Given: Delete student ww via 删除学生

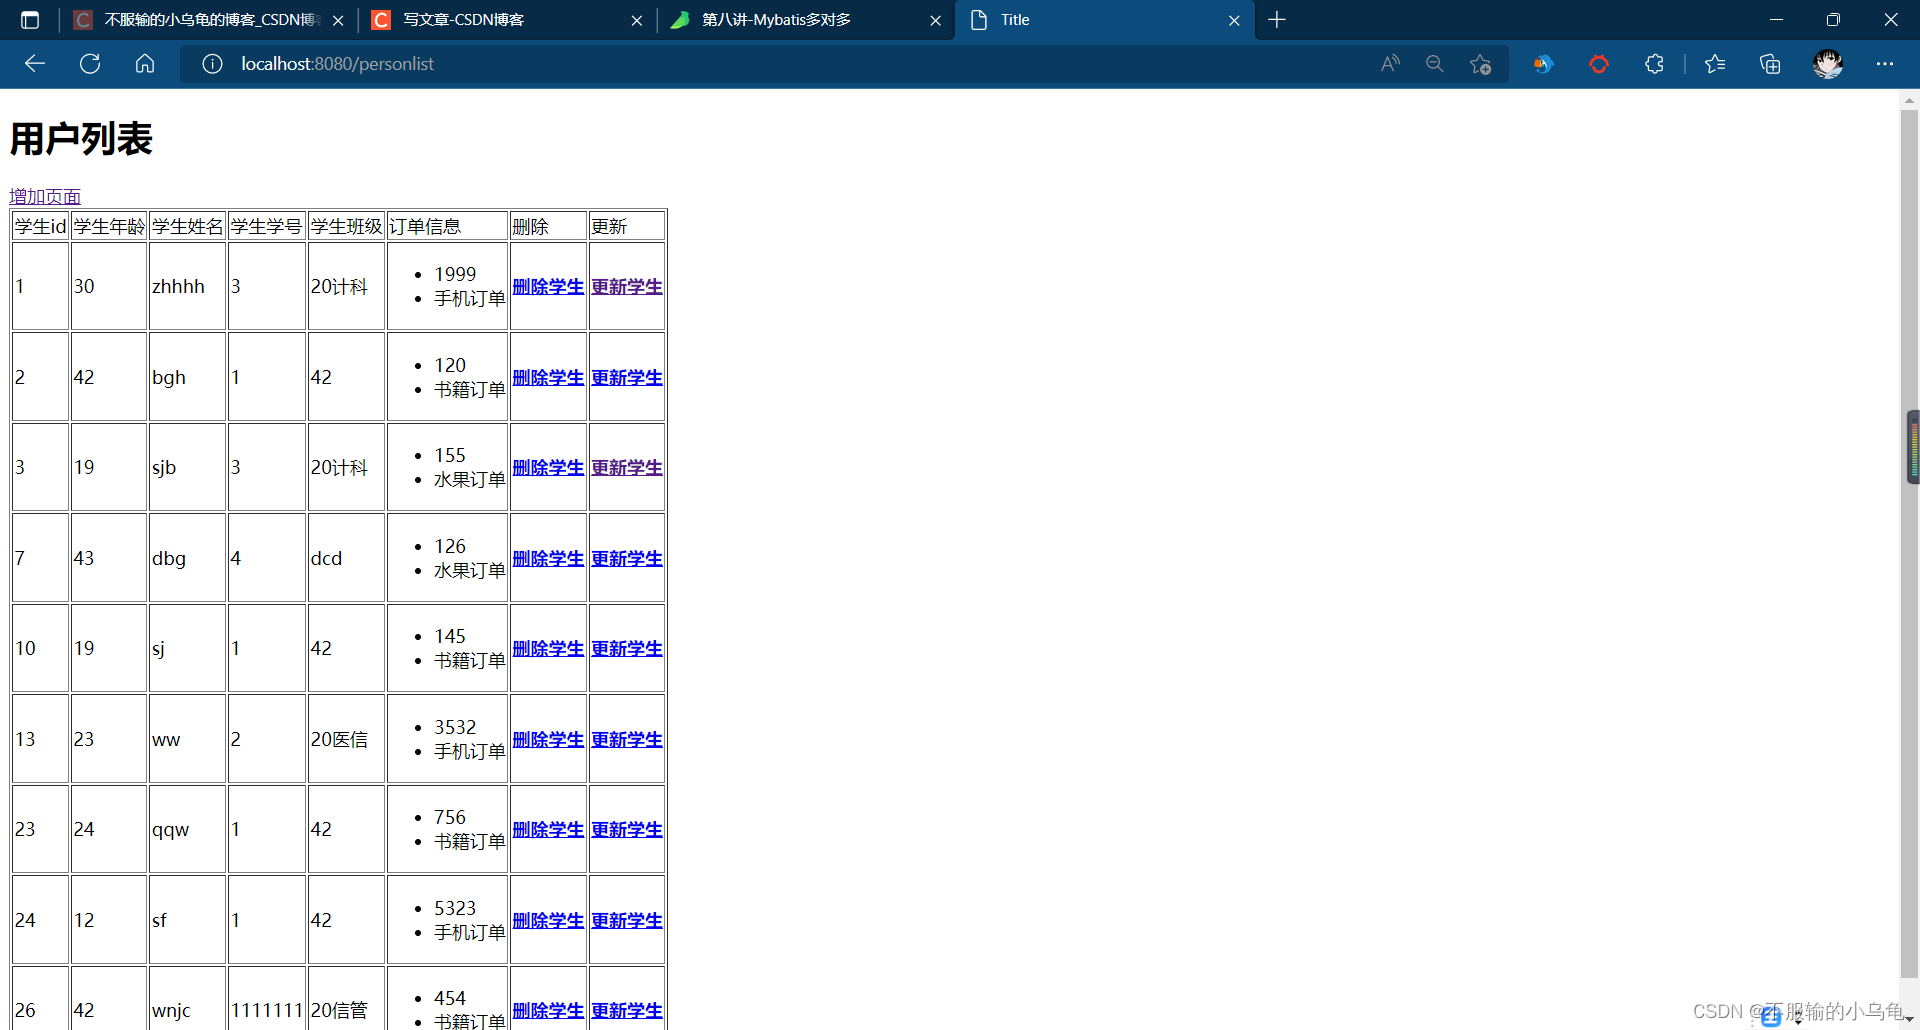Looking at the screenshot, I should pos(548,740).
